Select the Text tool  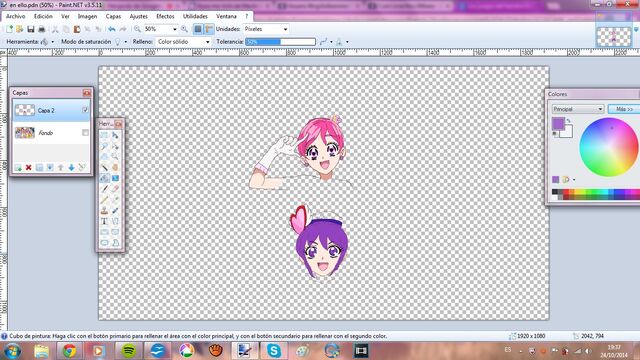(104, 221)
